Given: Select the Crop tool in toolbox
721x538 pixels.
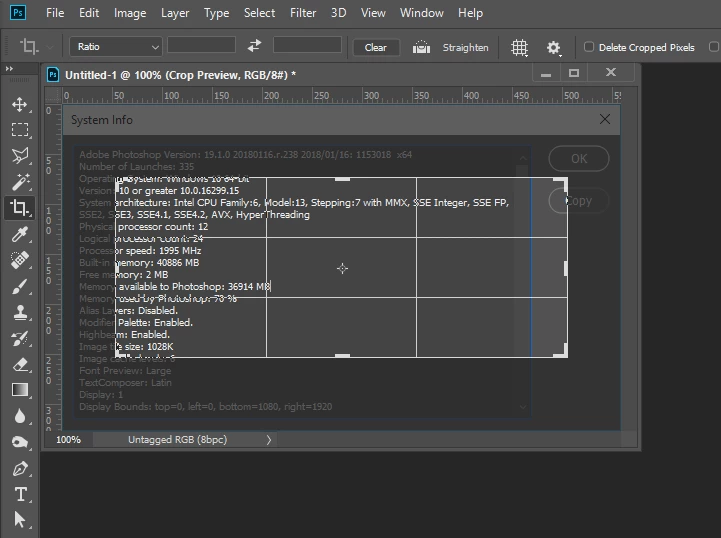Looking at the screenshot, I should (x=19, y=208).
